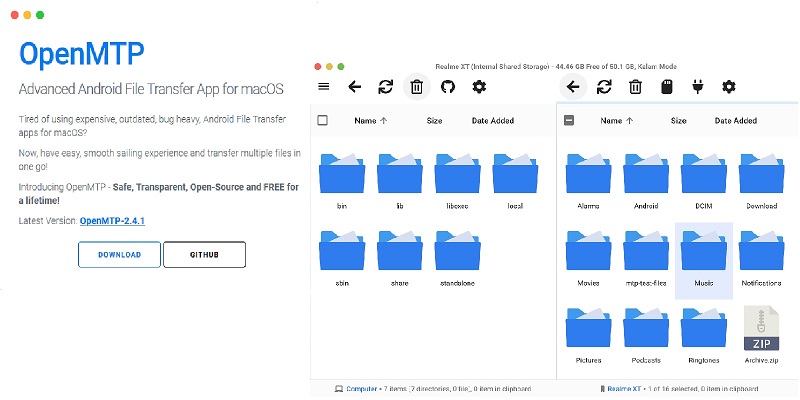Sort Realme XT pane by Name column
The width and height of the screenshot is (800, 400).
click(x=617, y=121)
